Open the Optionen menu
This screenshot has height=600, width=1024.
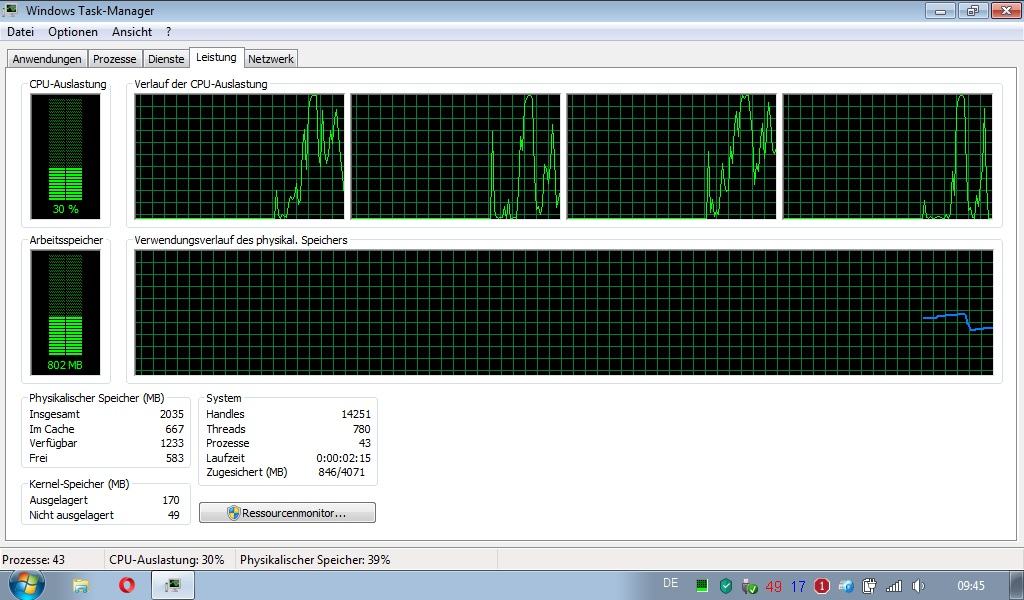(x=72, y=32)
